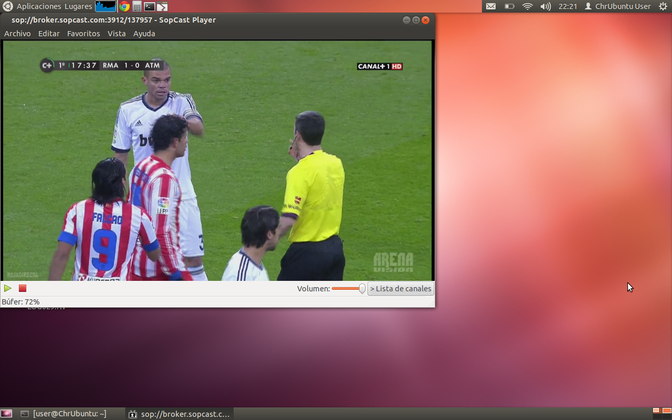672x420 pixels.
Task: Open the sound volume indicator in panel
Action: pyautogui.click(x=546, y=6)
